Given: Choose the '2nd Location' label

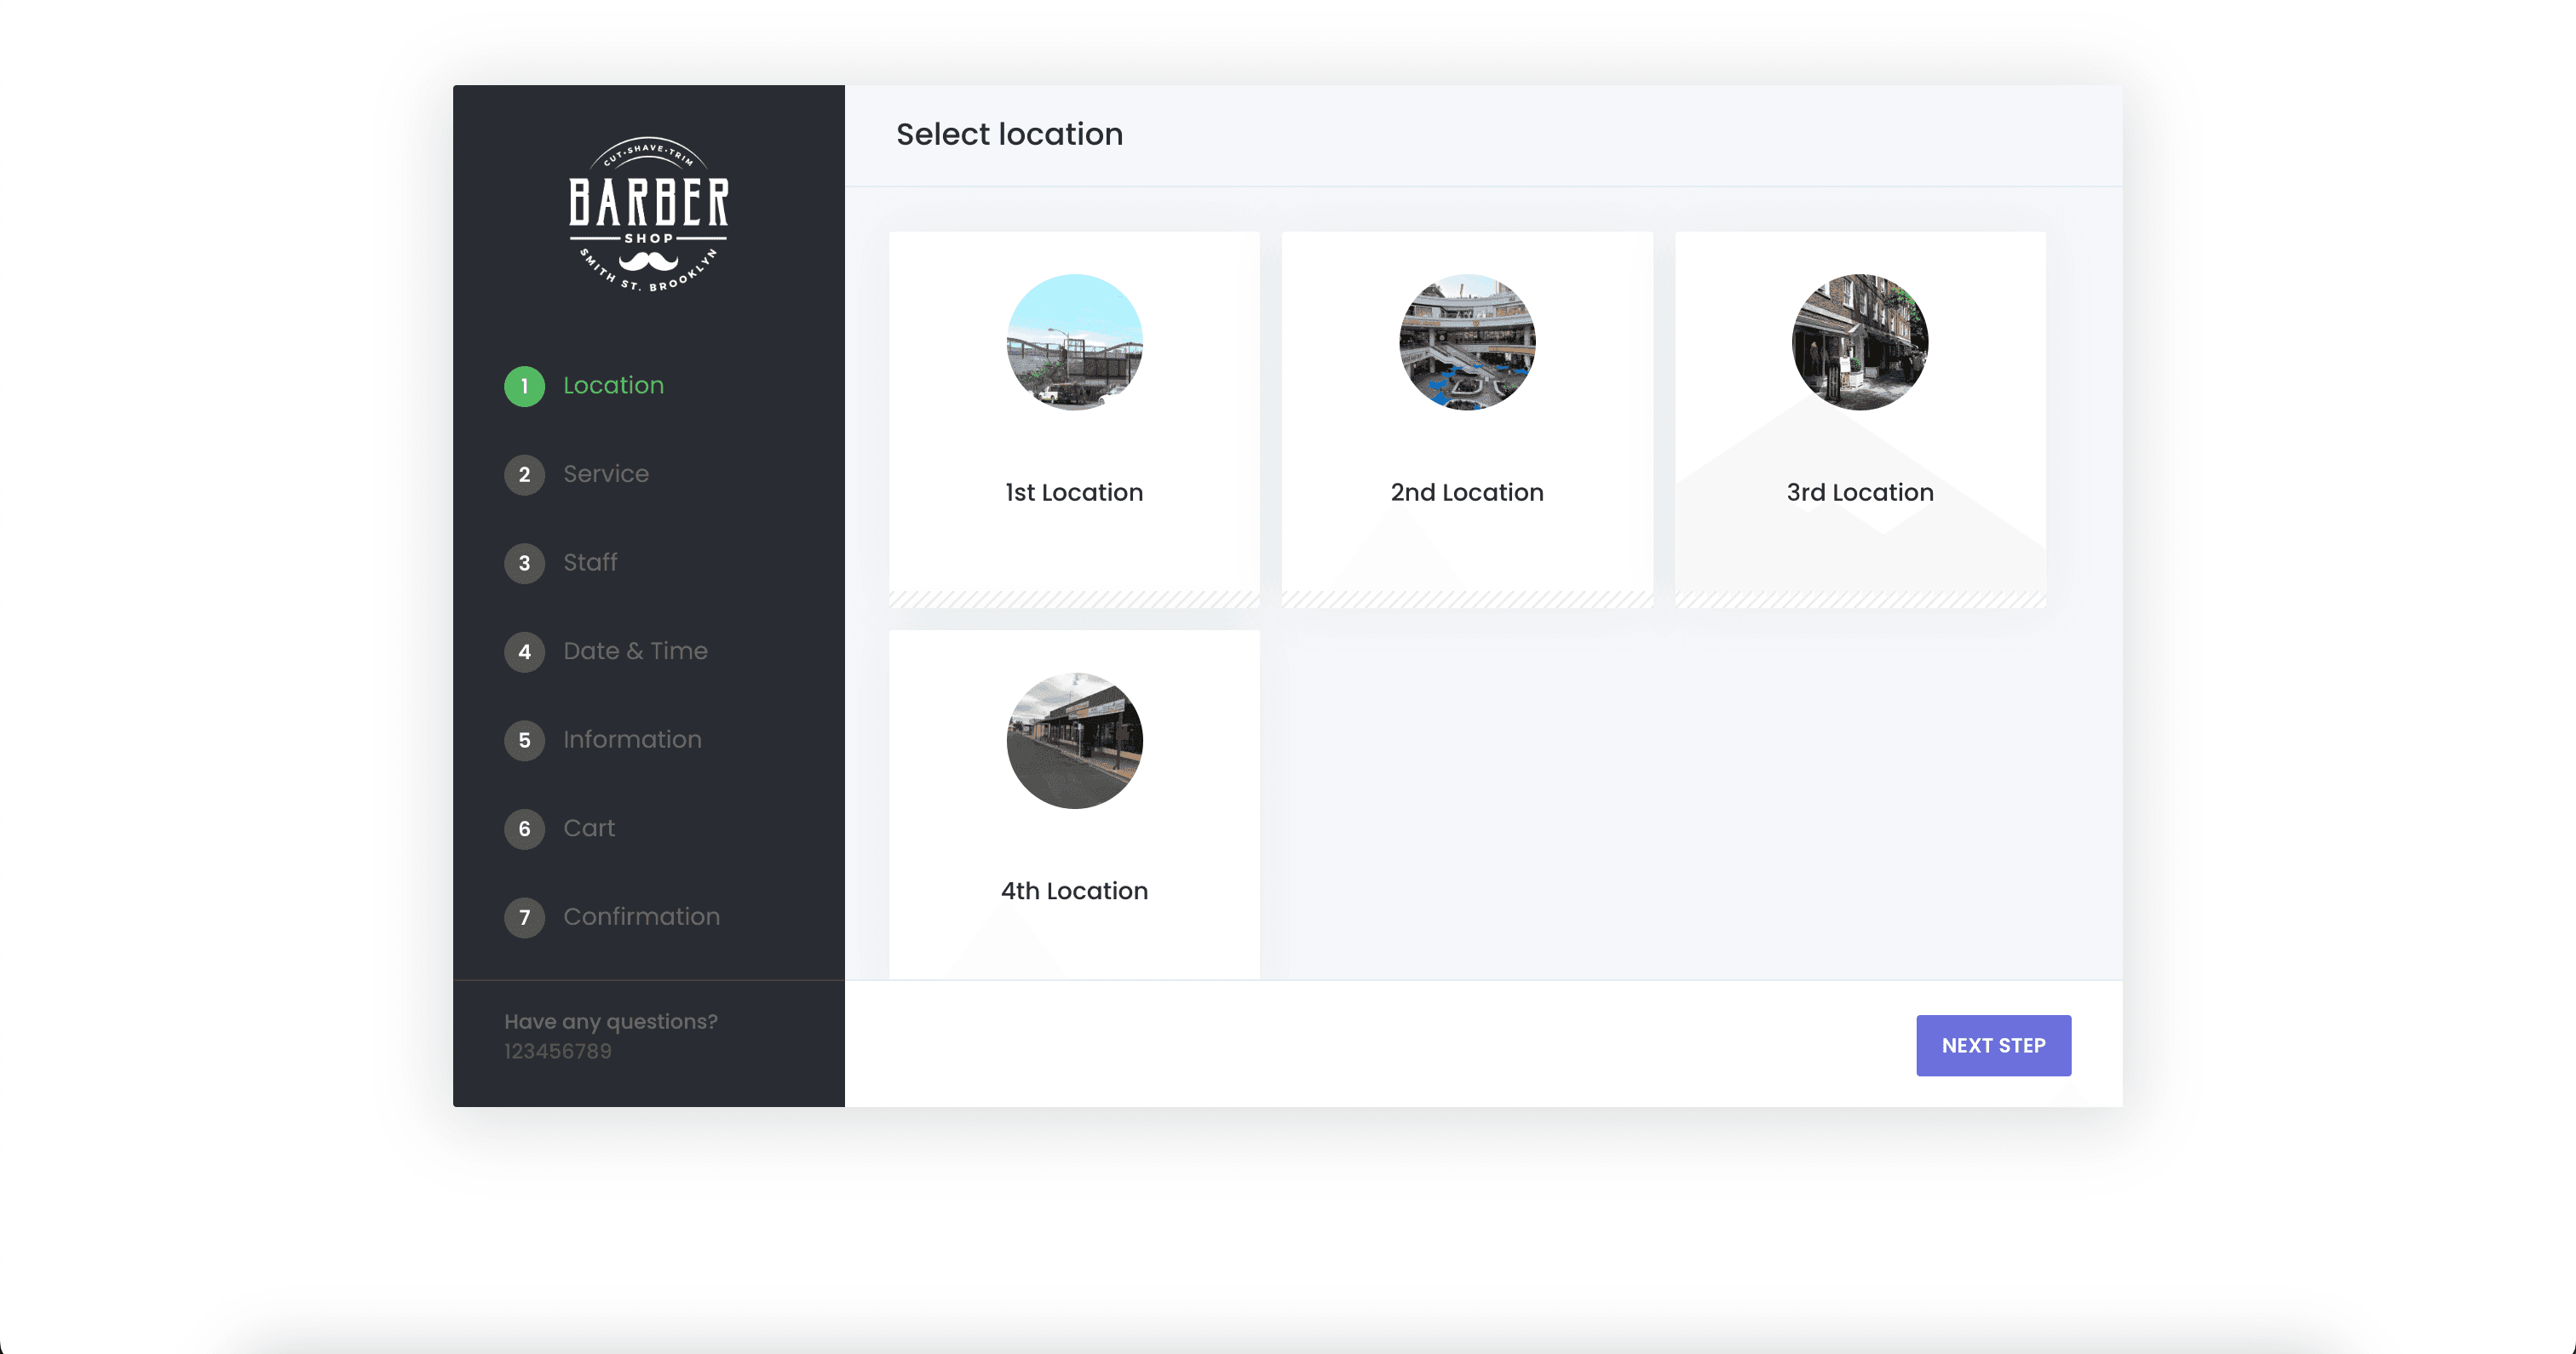Looking at the screenshot, I should 1467,493.
